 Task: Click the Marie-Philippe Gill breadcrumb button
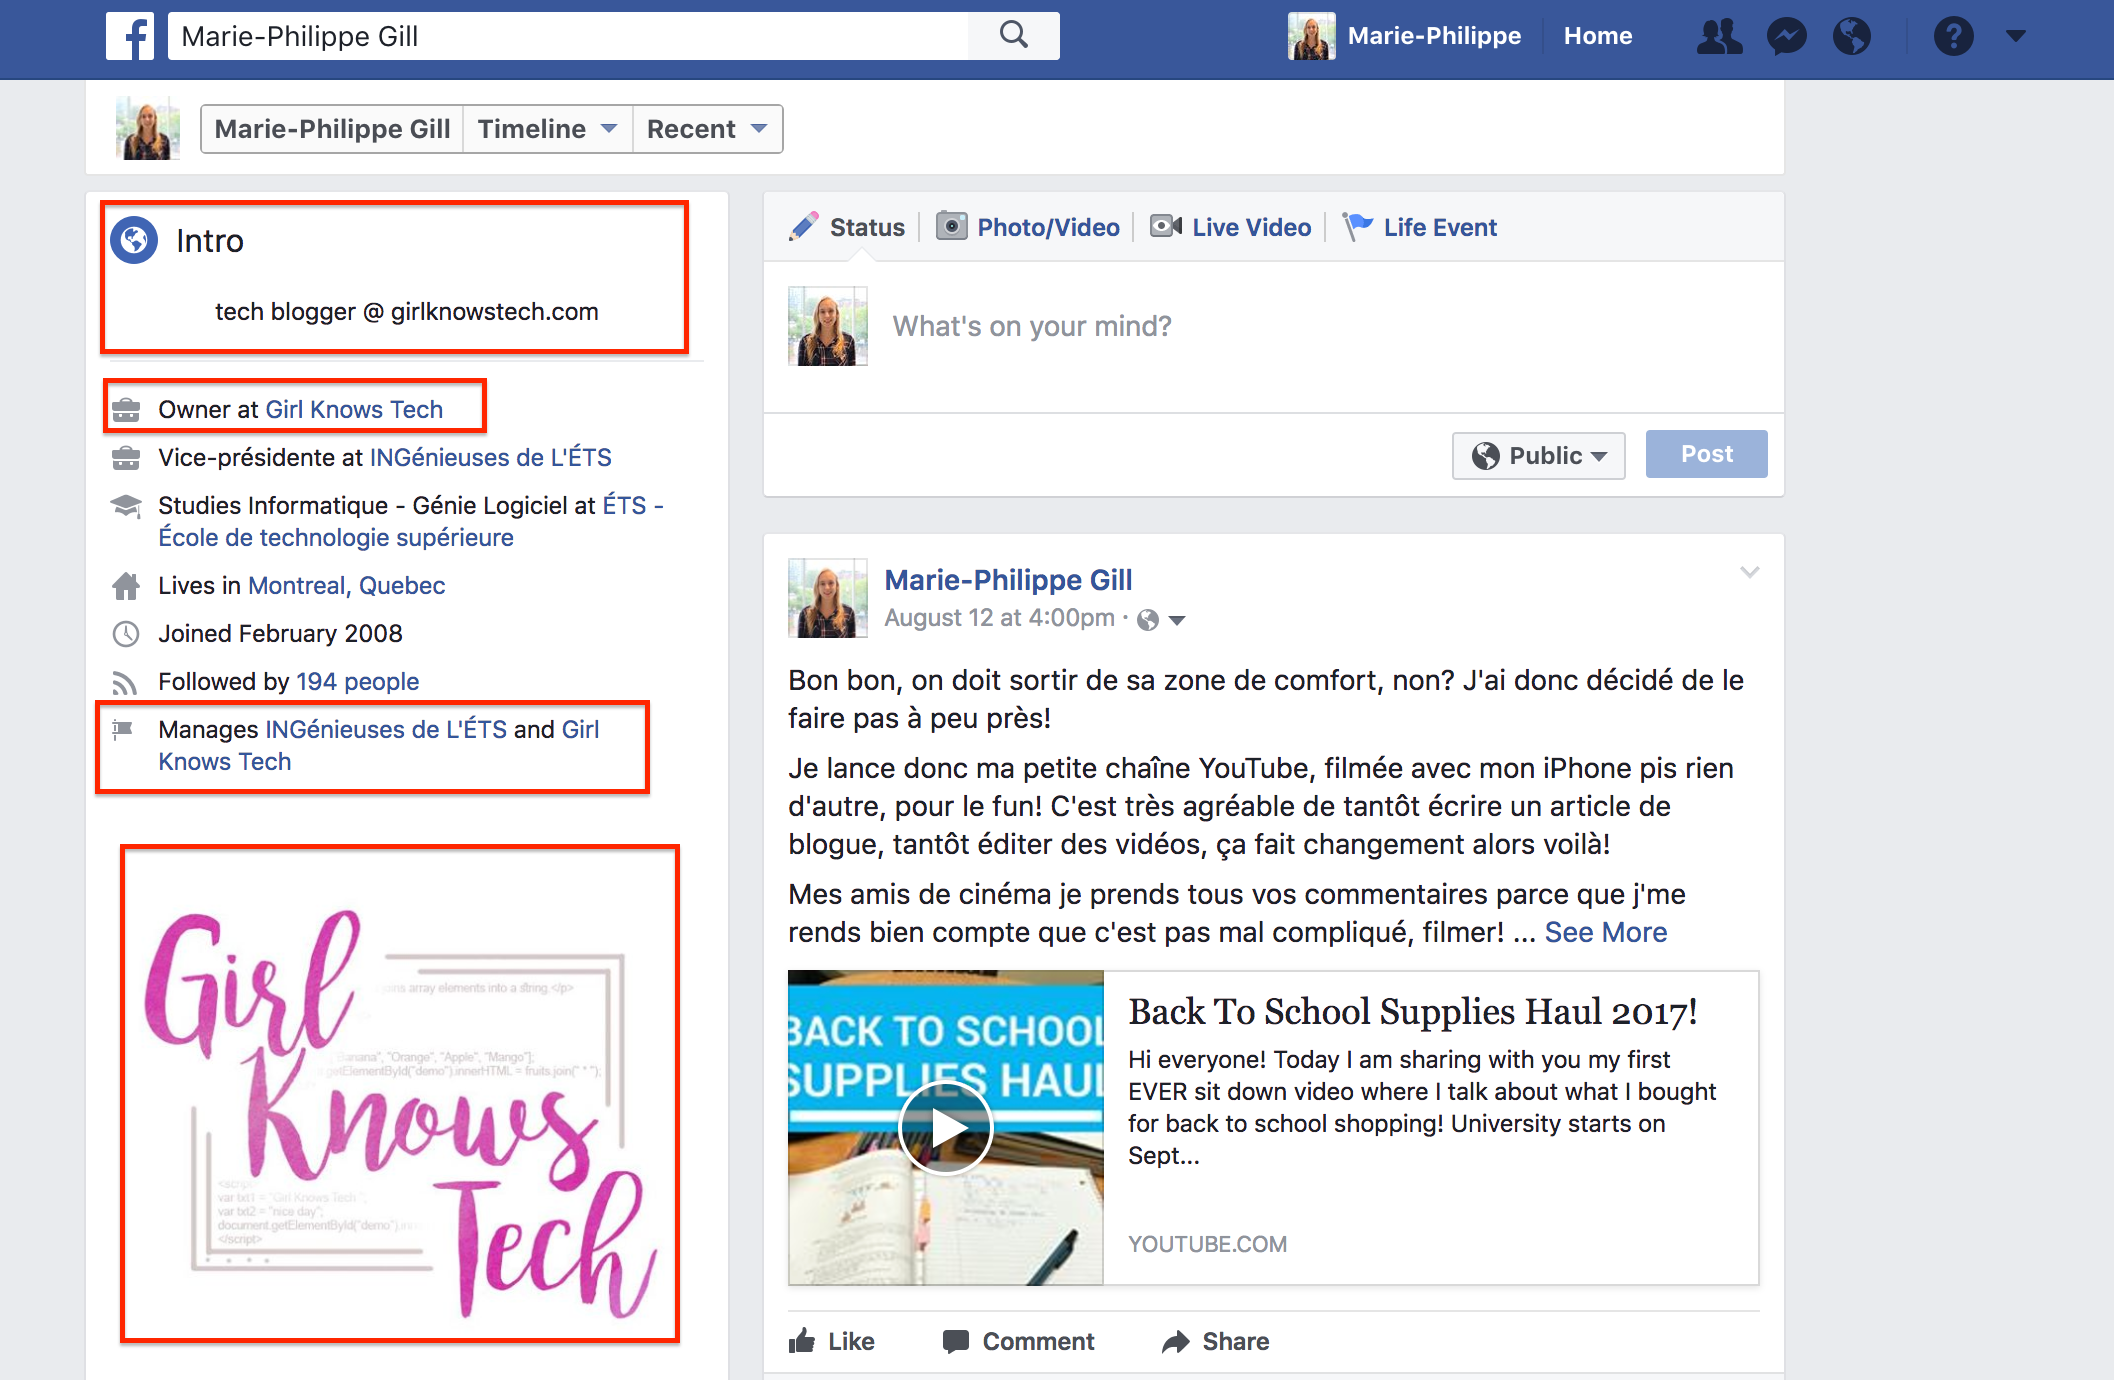332,129
